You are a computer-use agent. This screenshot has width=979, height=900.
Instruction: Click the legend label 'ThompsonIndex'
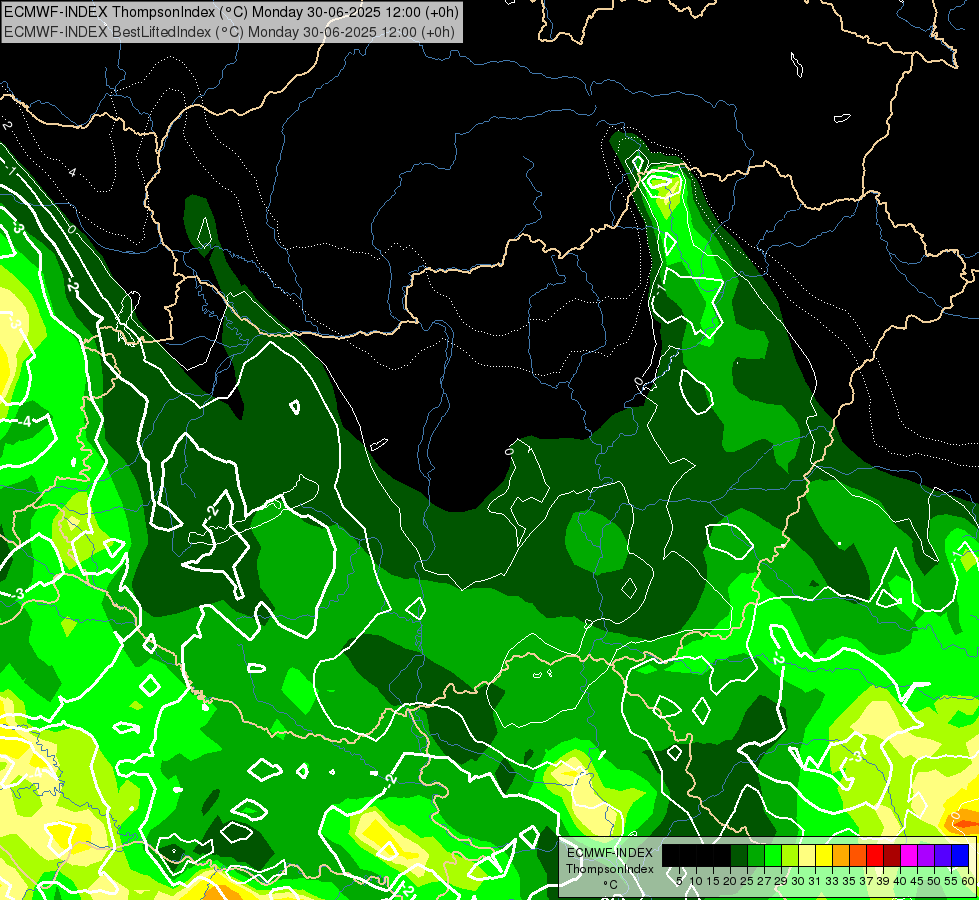coord(610,869)
